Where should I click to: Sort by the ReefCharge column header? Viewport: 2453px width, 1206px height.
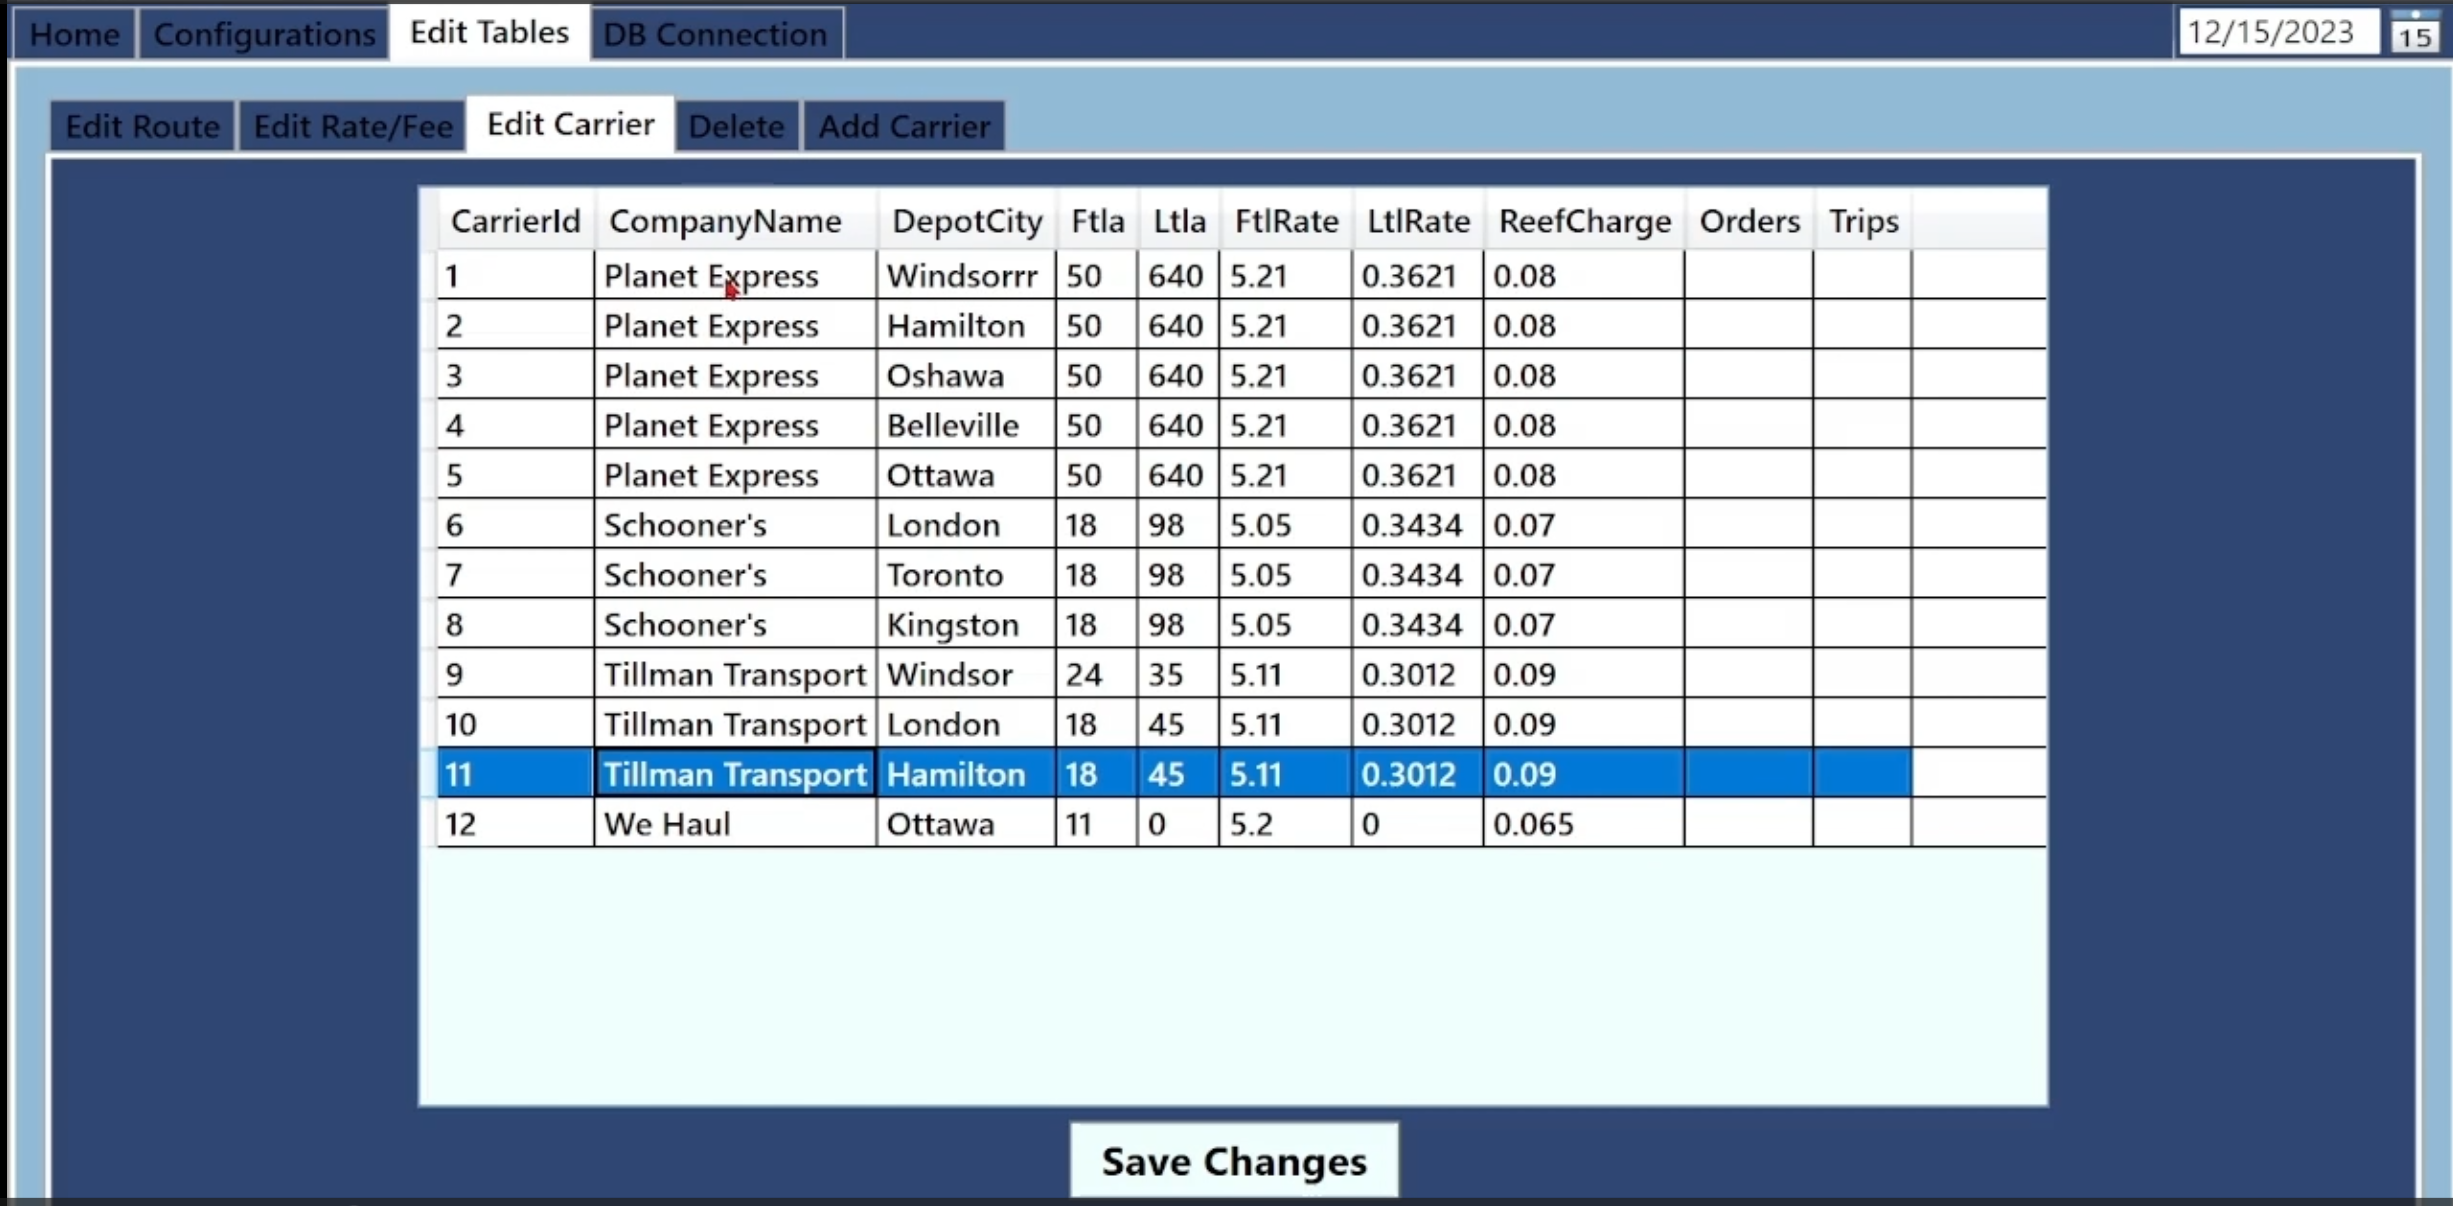click(1584, 221)
